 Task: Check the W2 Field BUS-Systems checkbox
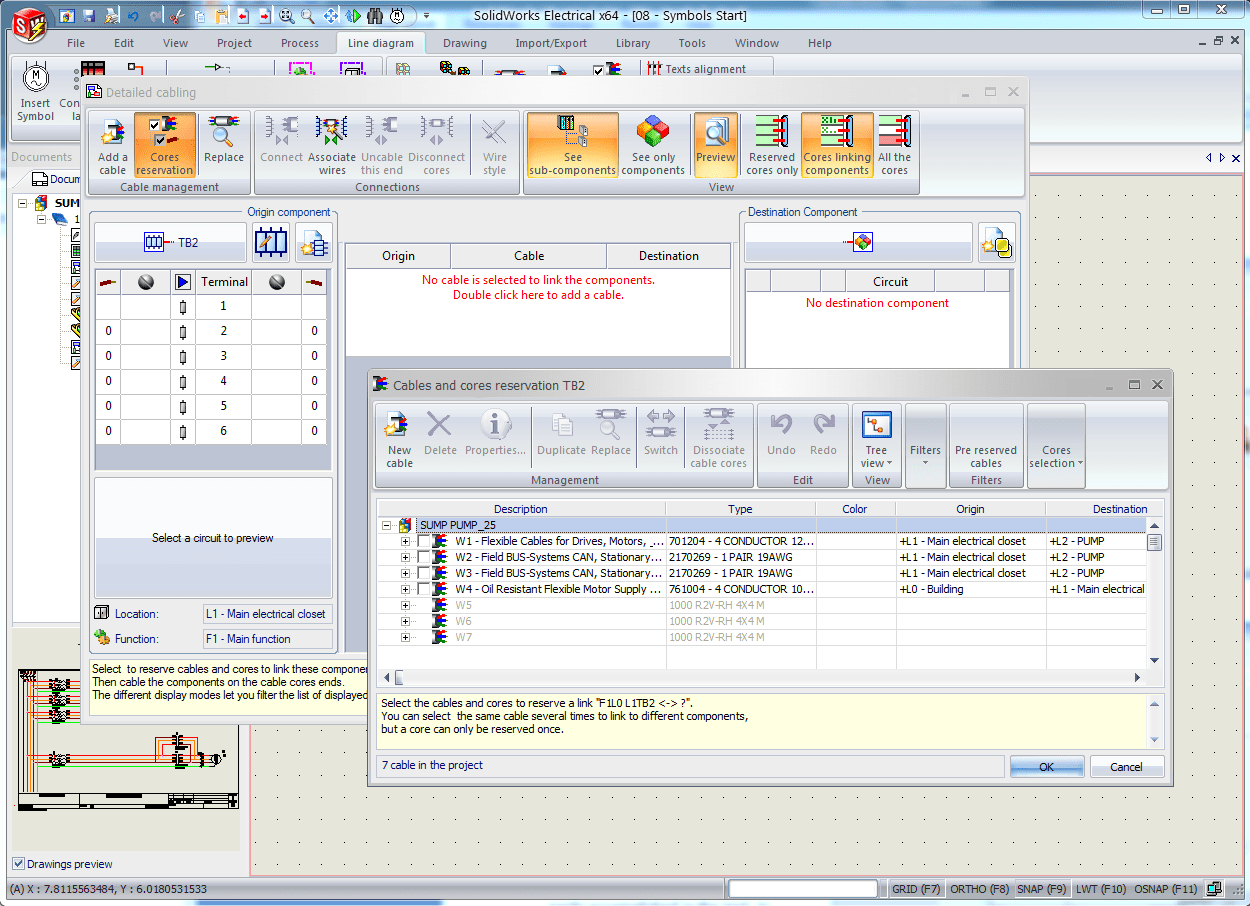click(424, 558)
